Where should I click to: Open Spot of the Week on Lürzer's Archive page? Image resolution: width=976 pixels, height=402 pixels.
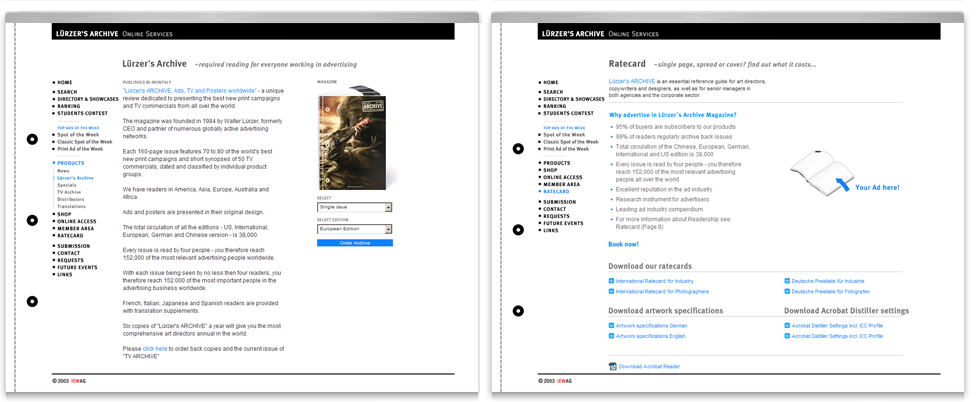pos(78,134)
